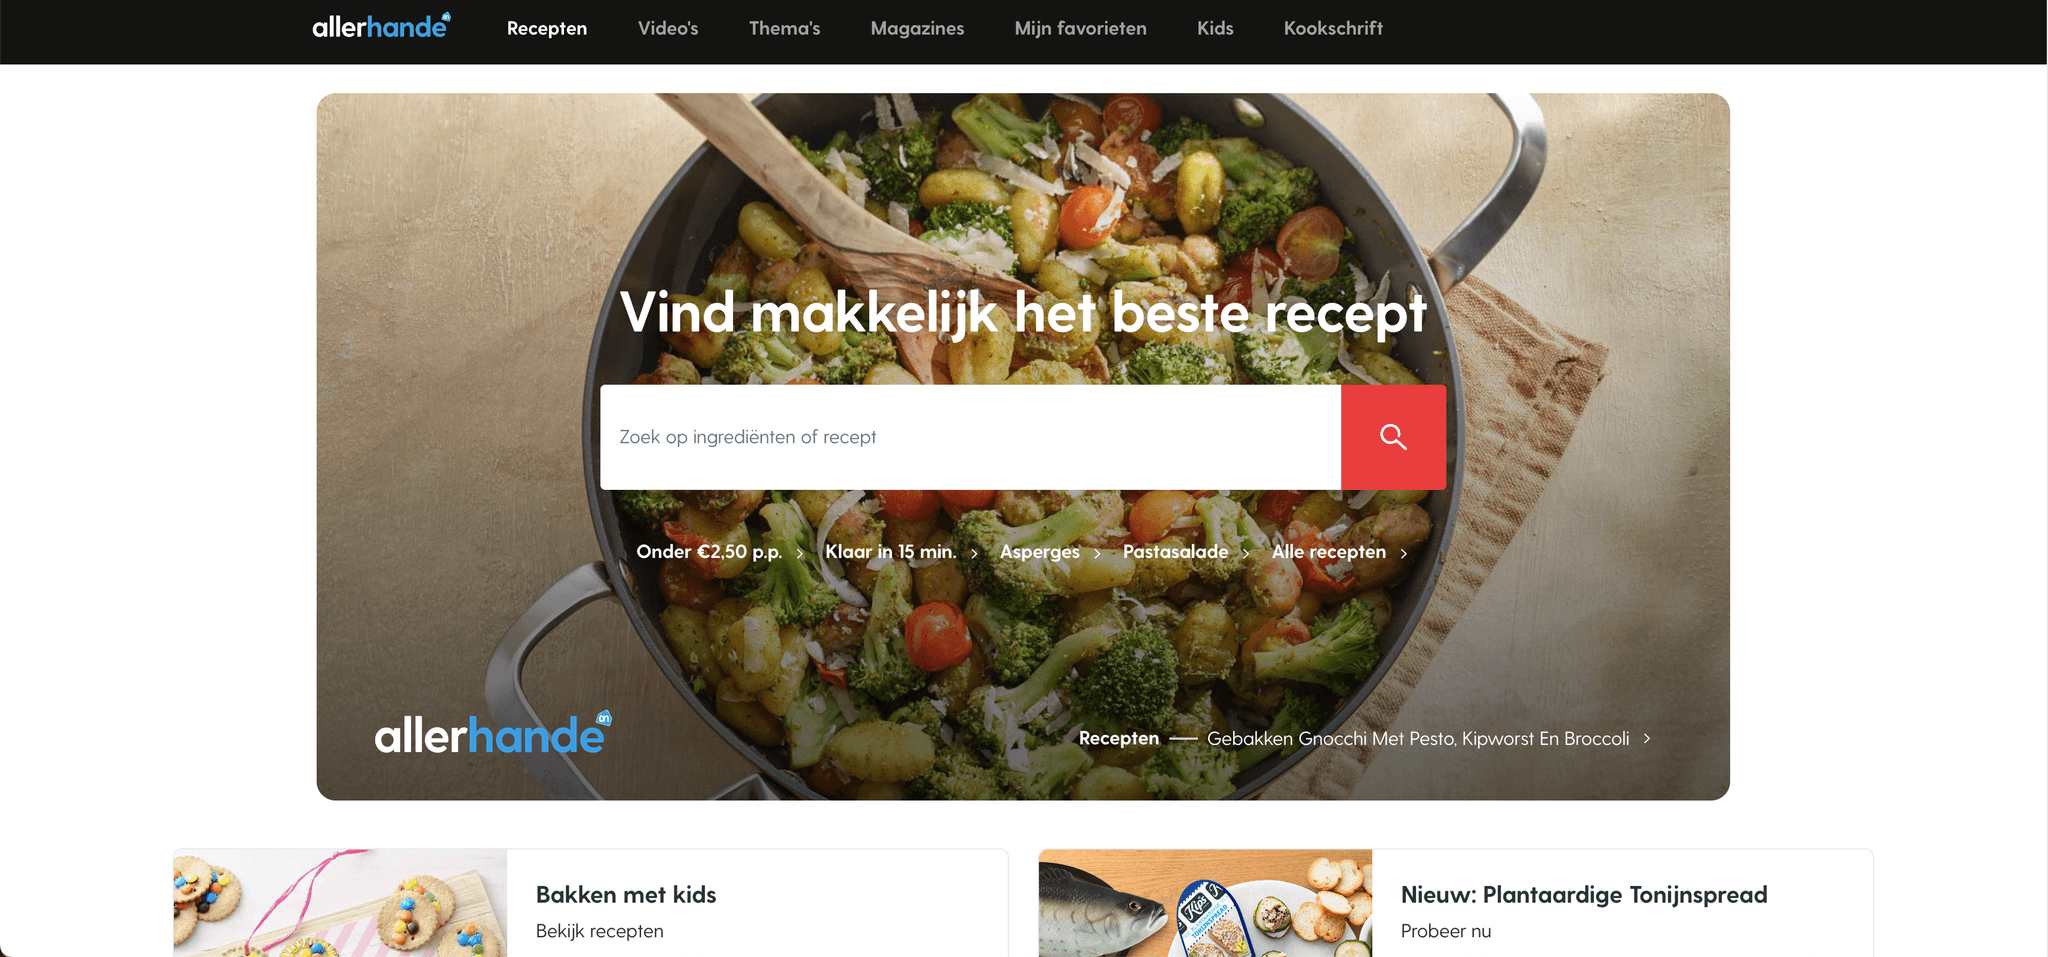Open the Plantaardige Tonijnspread fish thumbnail

click(x=1205, y=903)
